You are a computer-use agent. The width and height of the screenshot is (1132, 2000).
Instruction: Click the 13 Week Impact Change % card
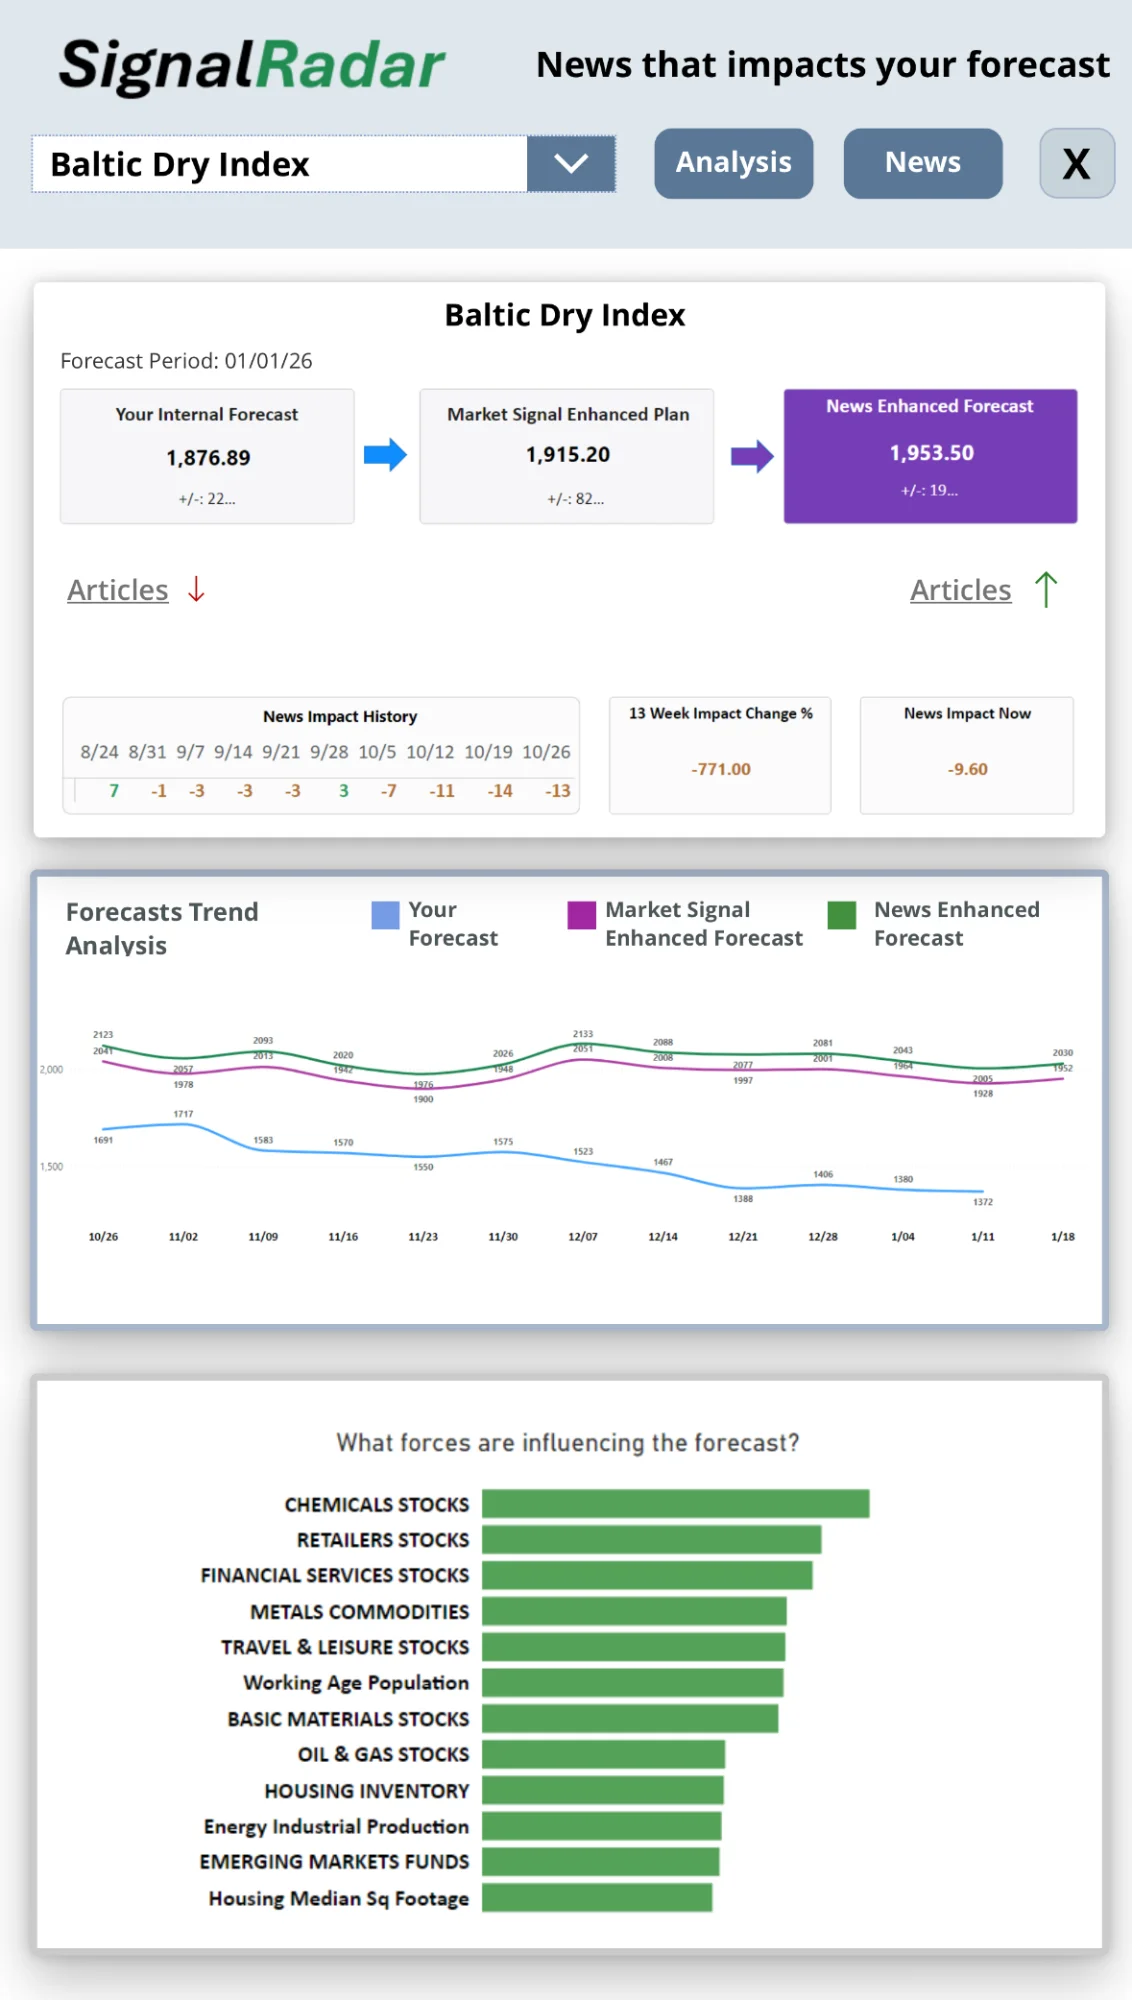(720, 755)
